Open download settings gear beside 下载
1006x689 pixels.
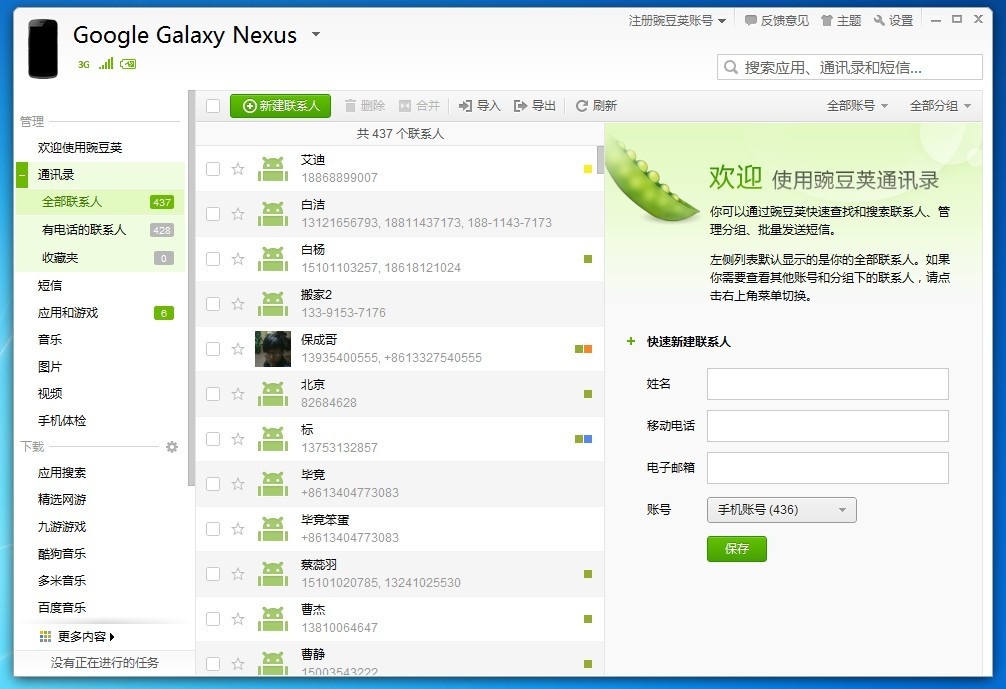172,447
